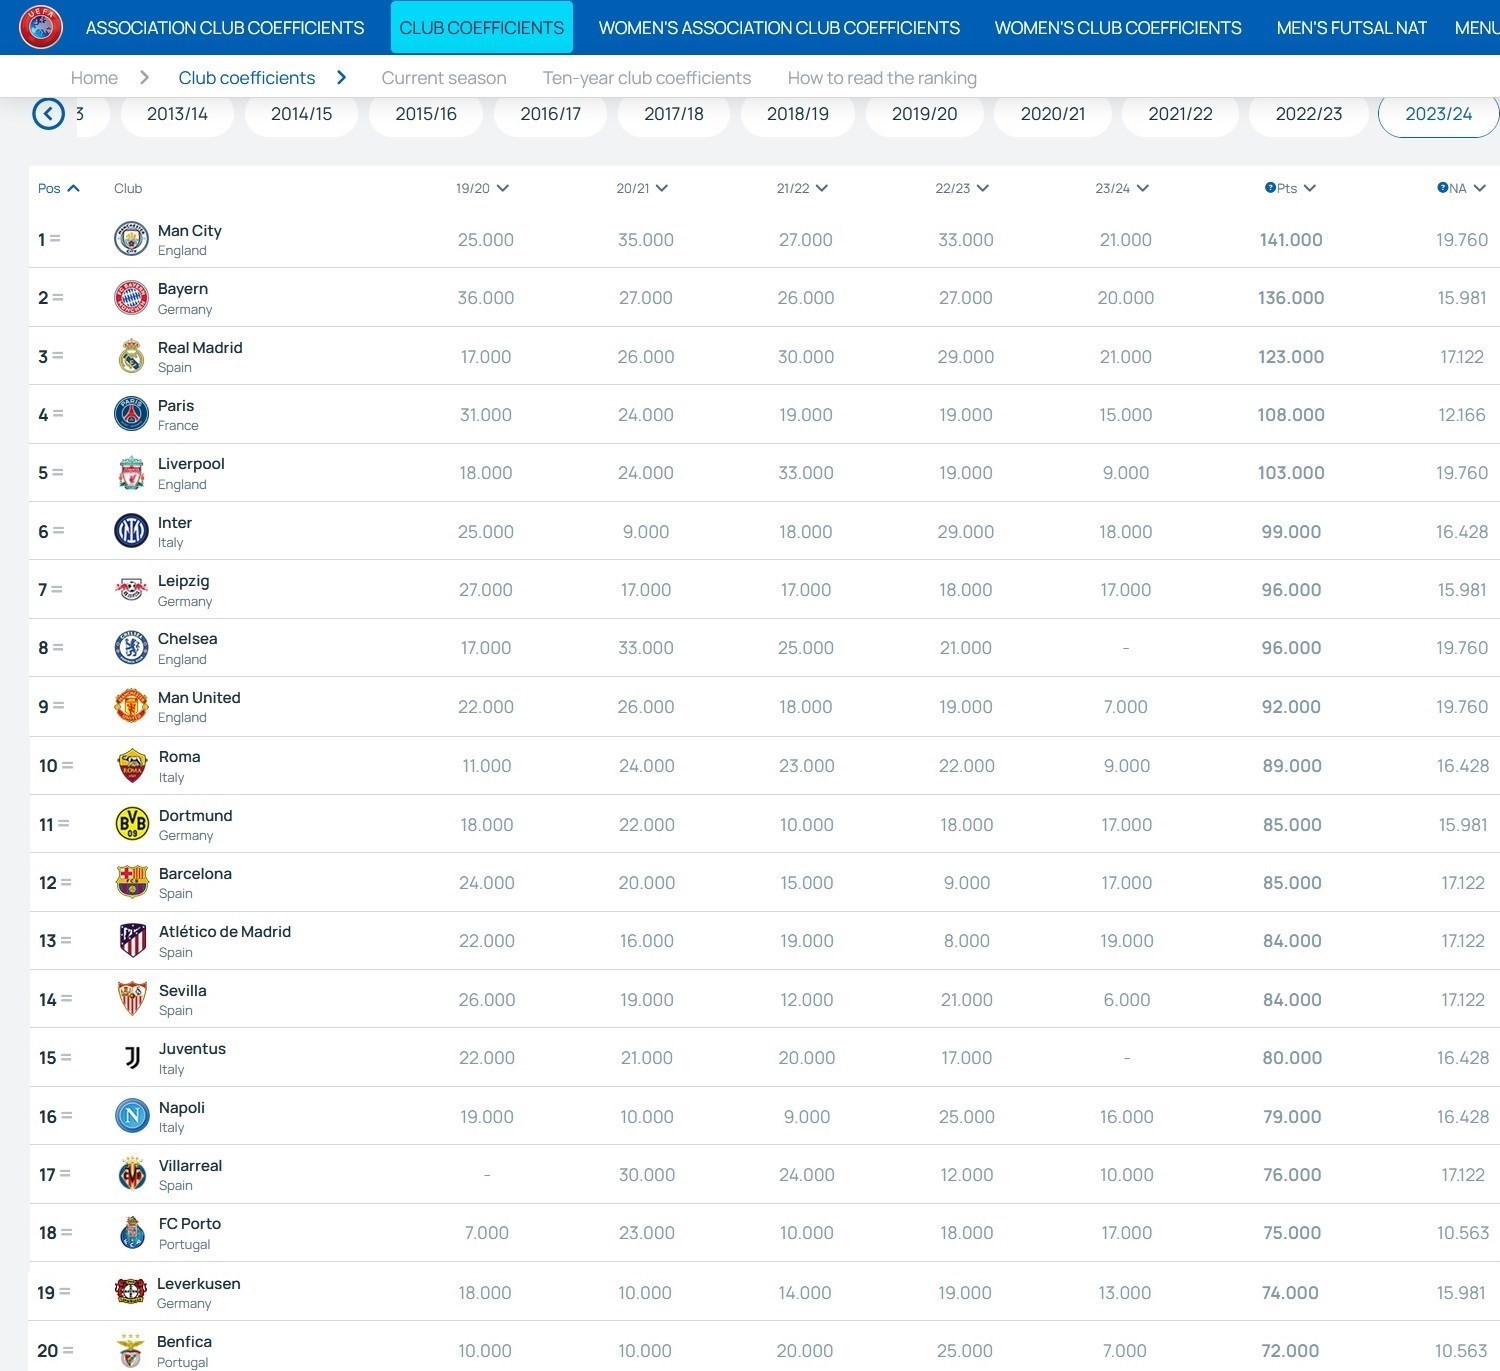Screen dimensions: 1500x1371
Task: Open the Liverpool club crest
Action: (x=131, y=472)
